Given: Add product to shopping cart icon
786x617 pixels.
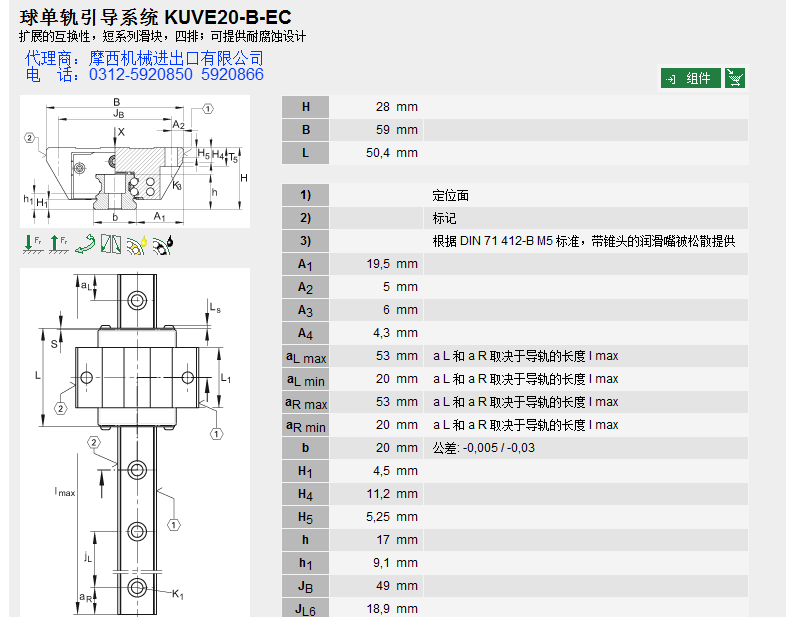Looking at the screenshot, I should click(x=735, y=78).
